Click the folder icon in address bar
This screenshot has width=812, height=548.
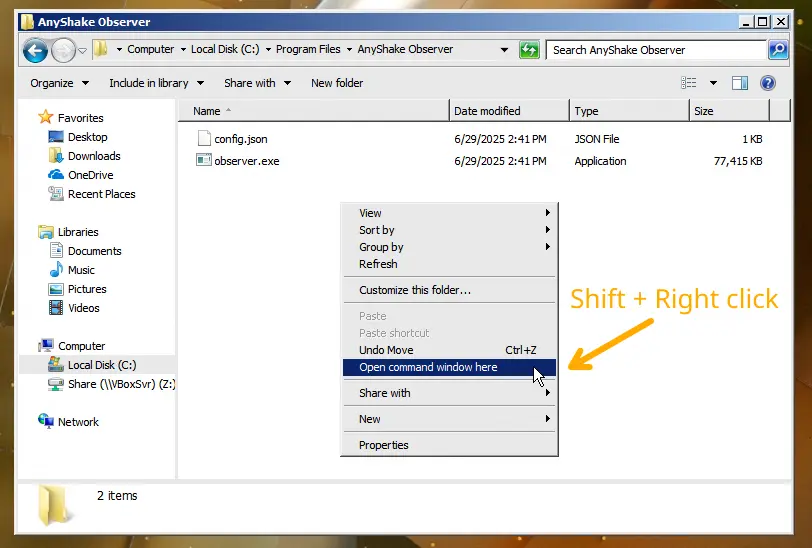coord(101,49)
